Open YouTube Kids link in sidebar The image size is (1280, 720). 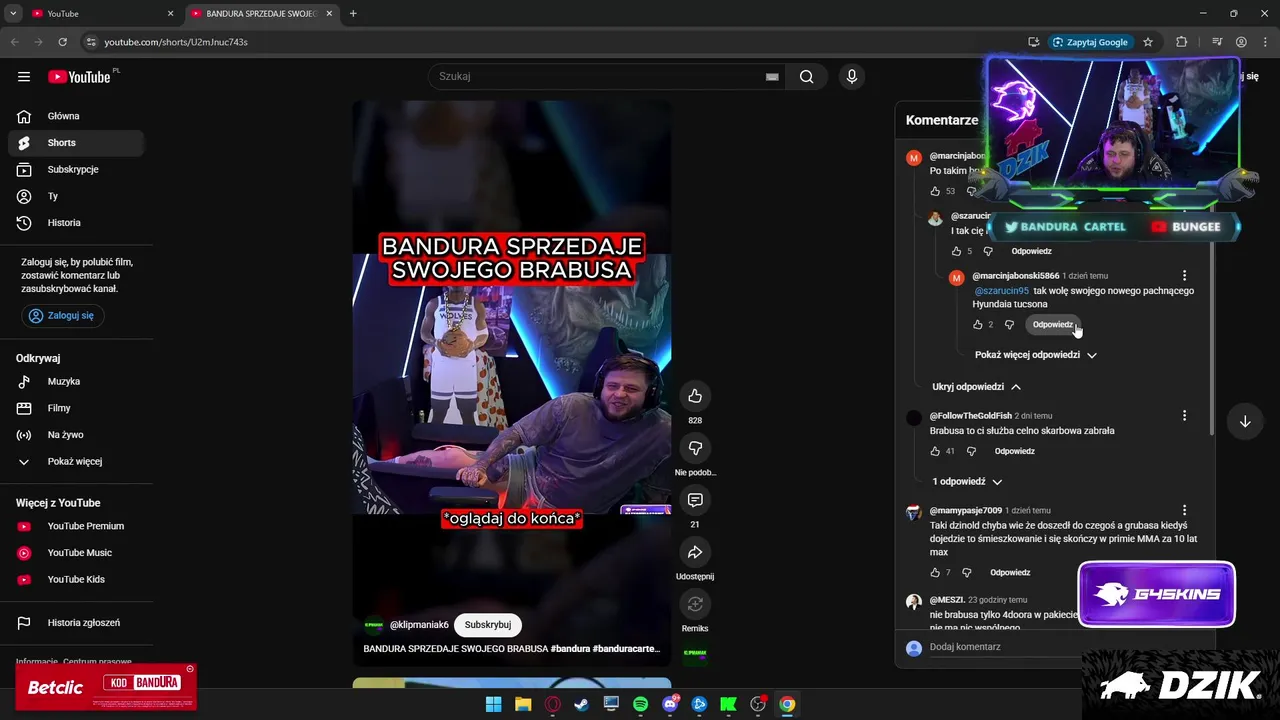[75, 580]
